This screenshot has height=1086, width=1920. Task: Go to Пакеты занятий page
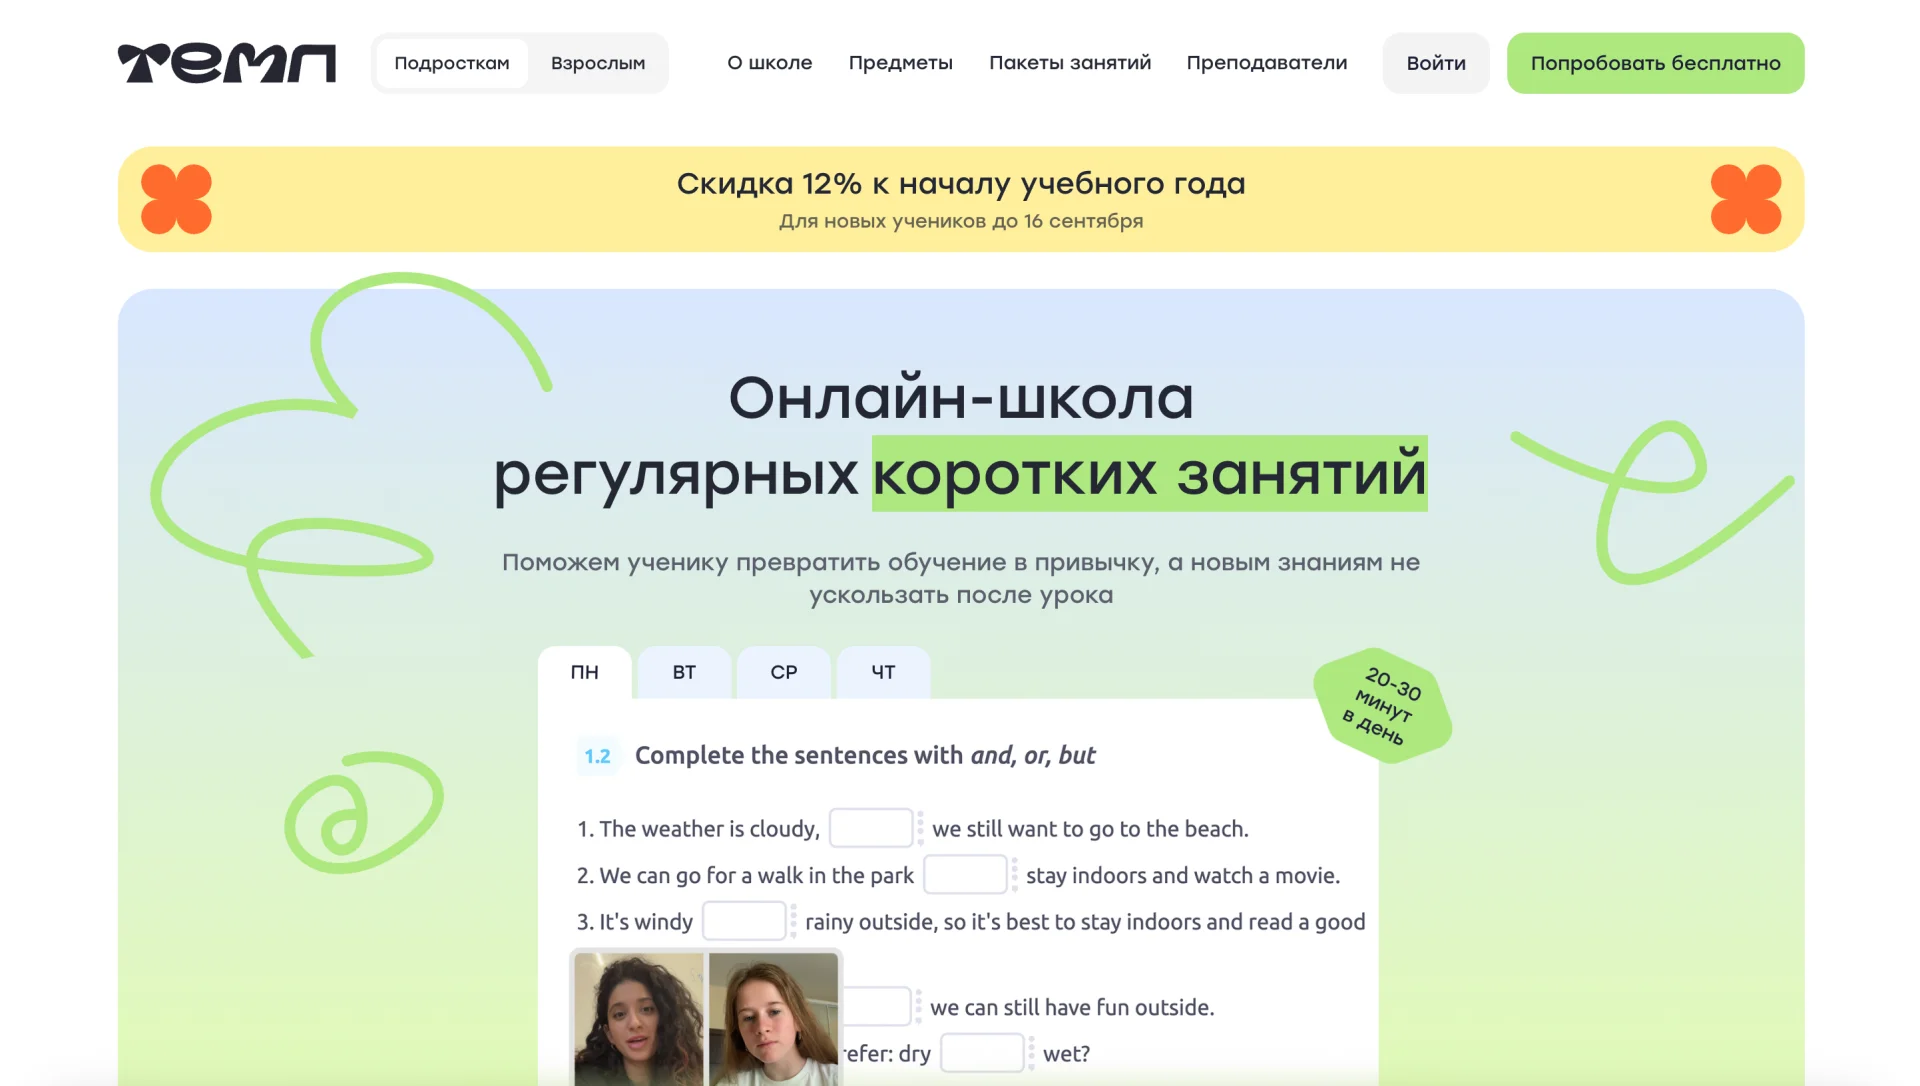(x=1069, y=63)
